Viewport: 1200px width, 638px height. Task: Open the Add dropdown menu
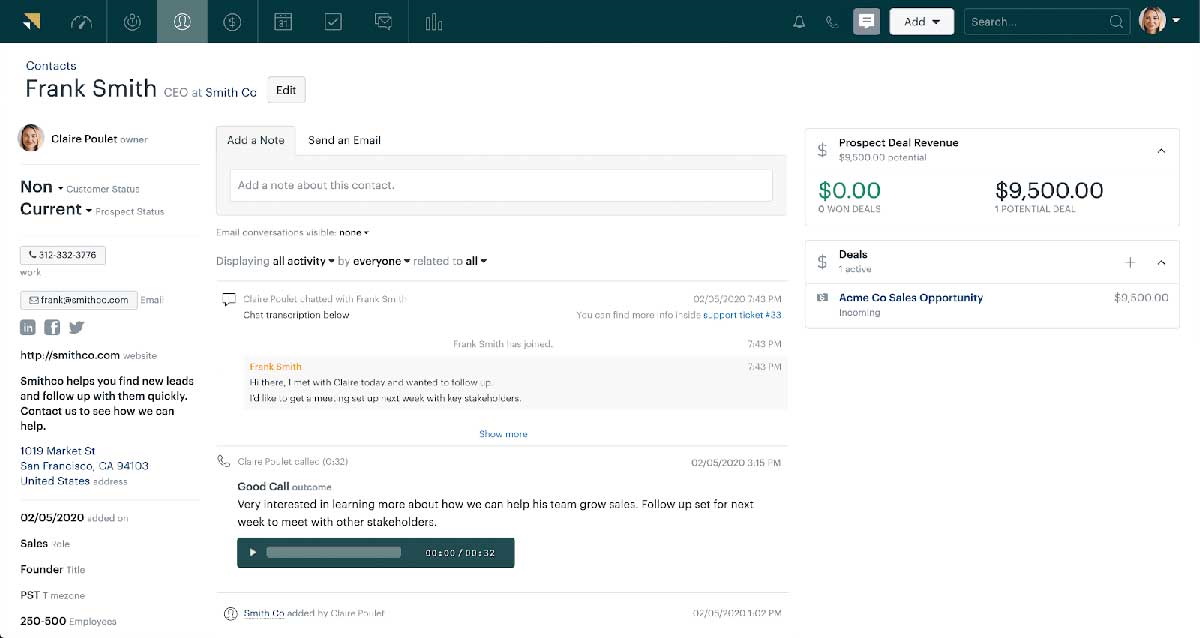921,21
